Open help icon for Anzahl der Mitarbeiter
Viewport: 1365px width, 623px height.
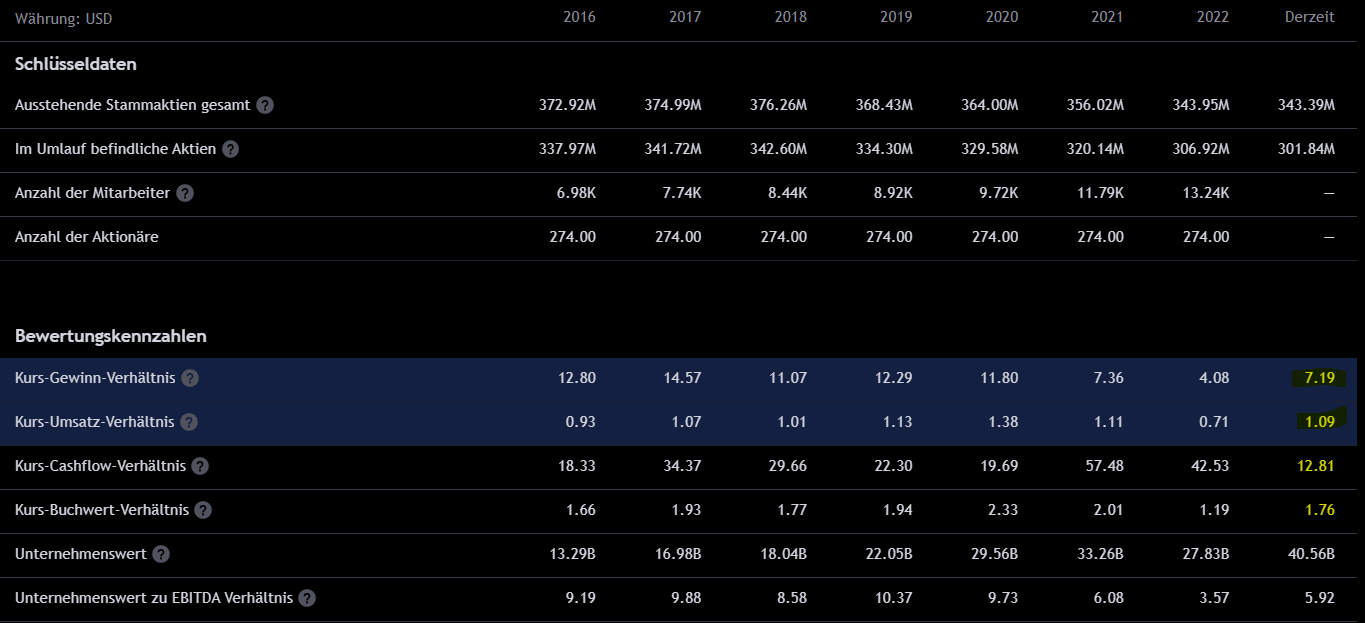click(185, 193)
